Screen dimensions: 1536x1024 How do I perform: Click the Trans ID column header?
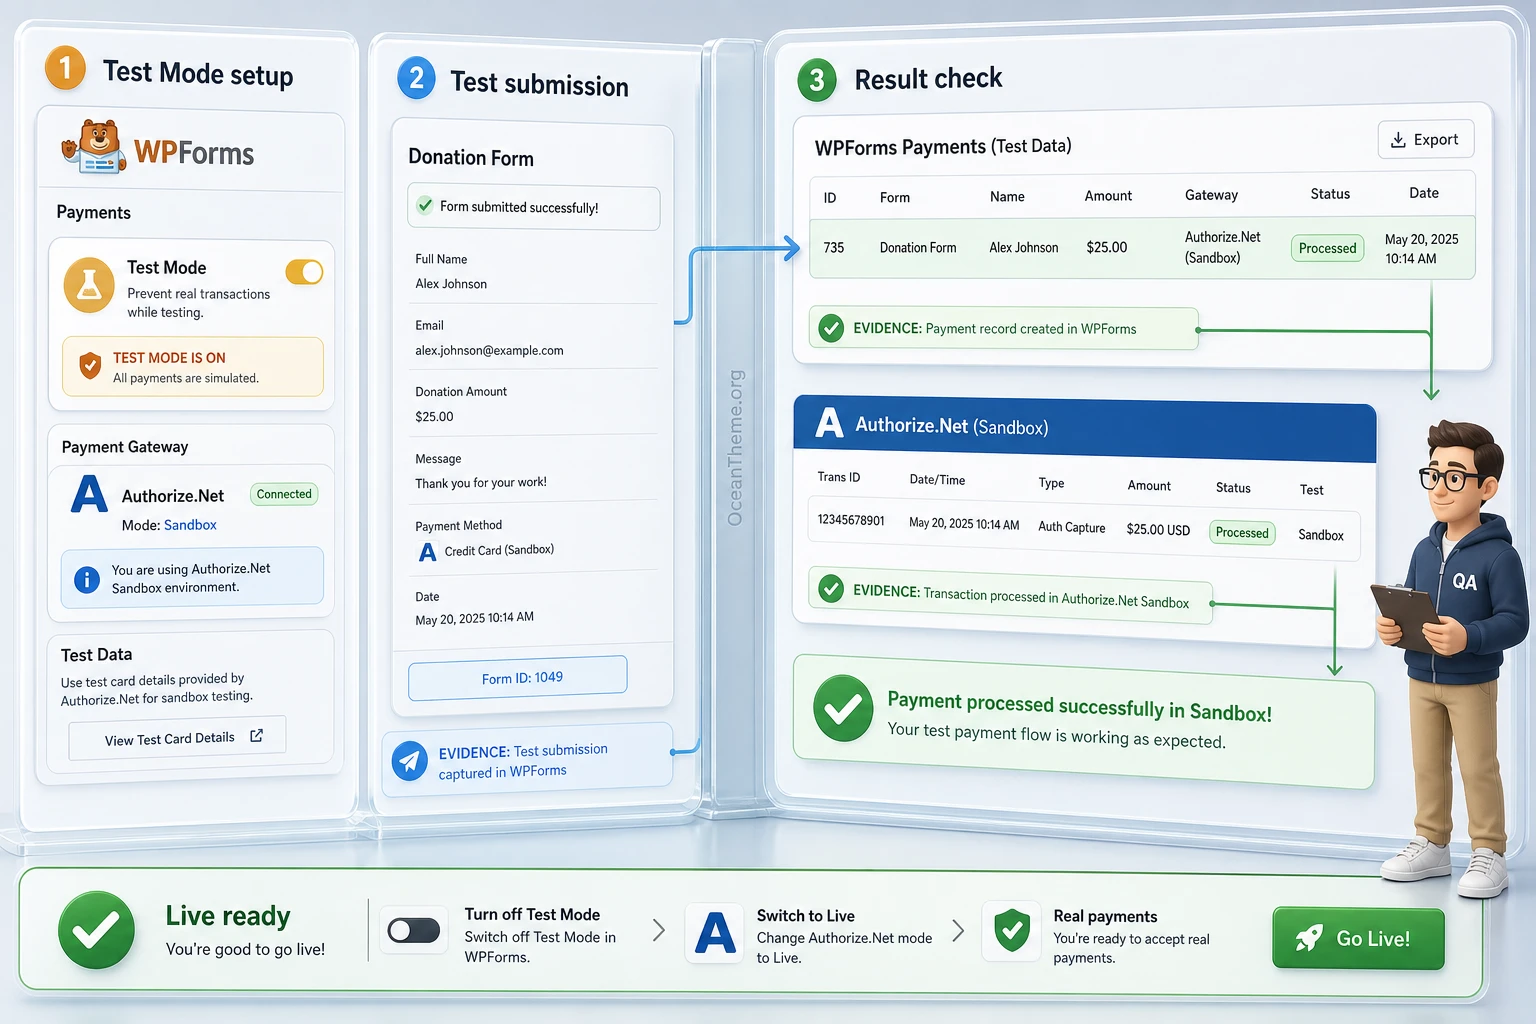(x=838, y=477)
